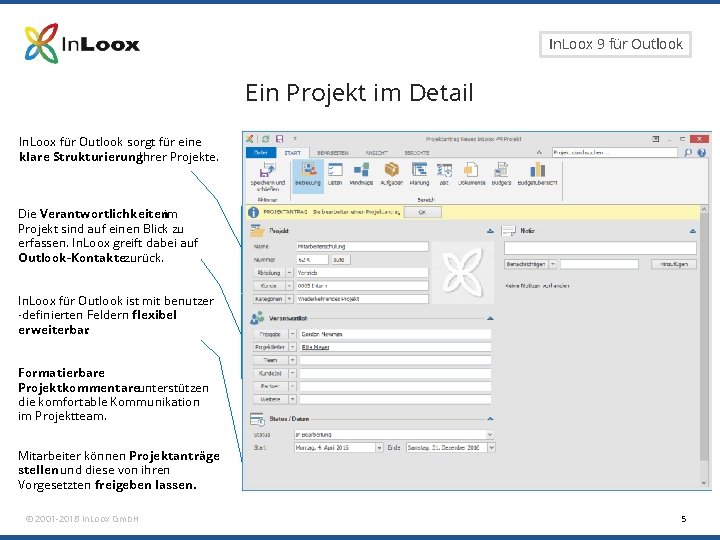Collapse the Projekt section

pyautogui.click(x=490, y=231)
